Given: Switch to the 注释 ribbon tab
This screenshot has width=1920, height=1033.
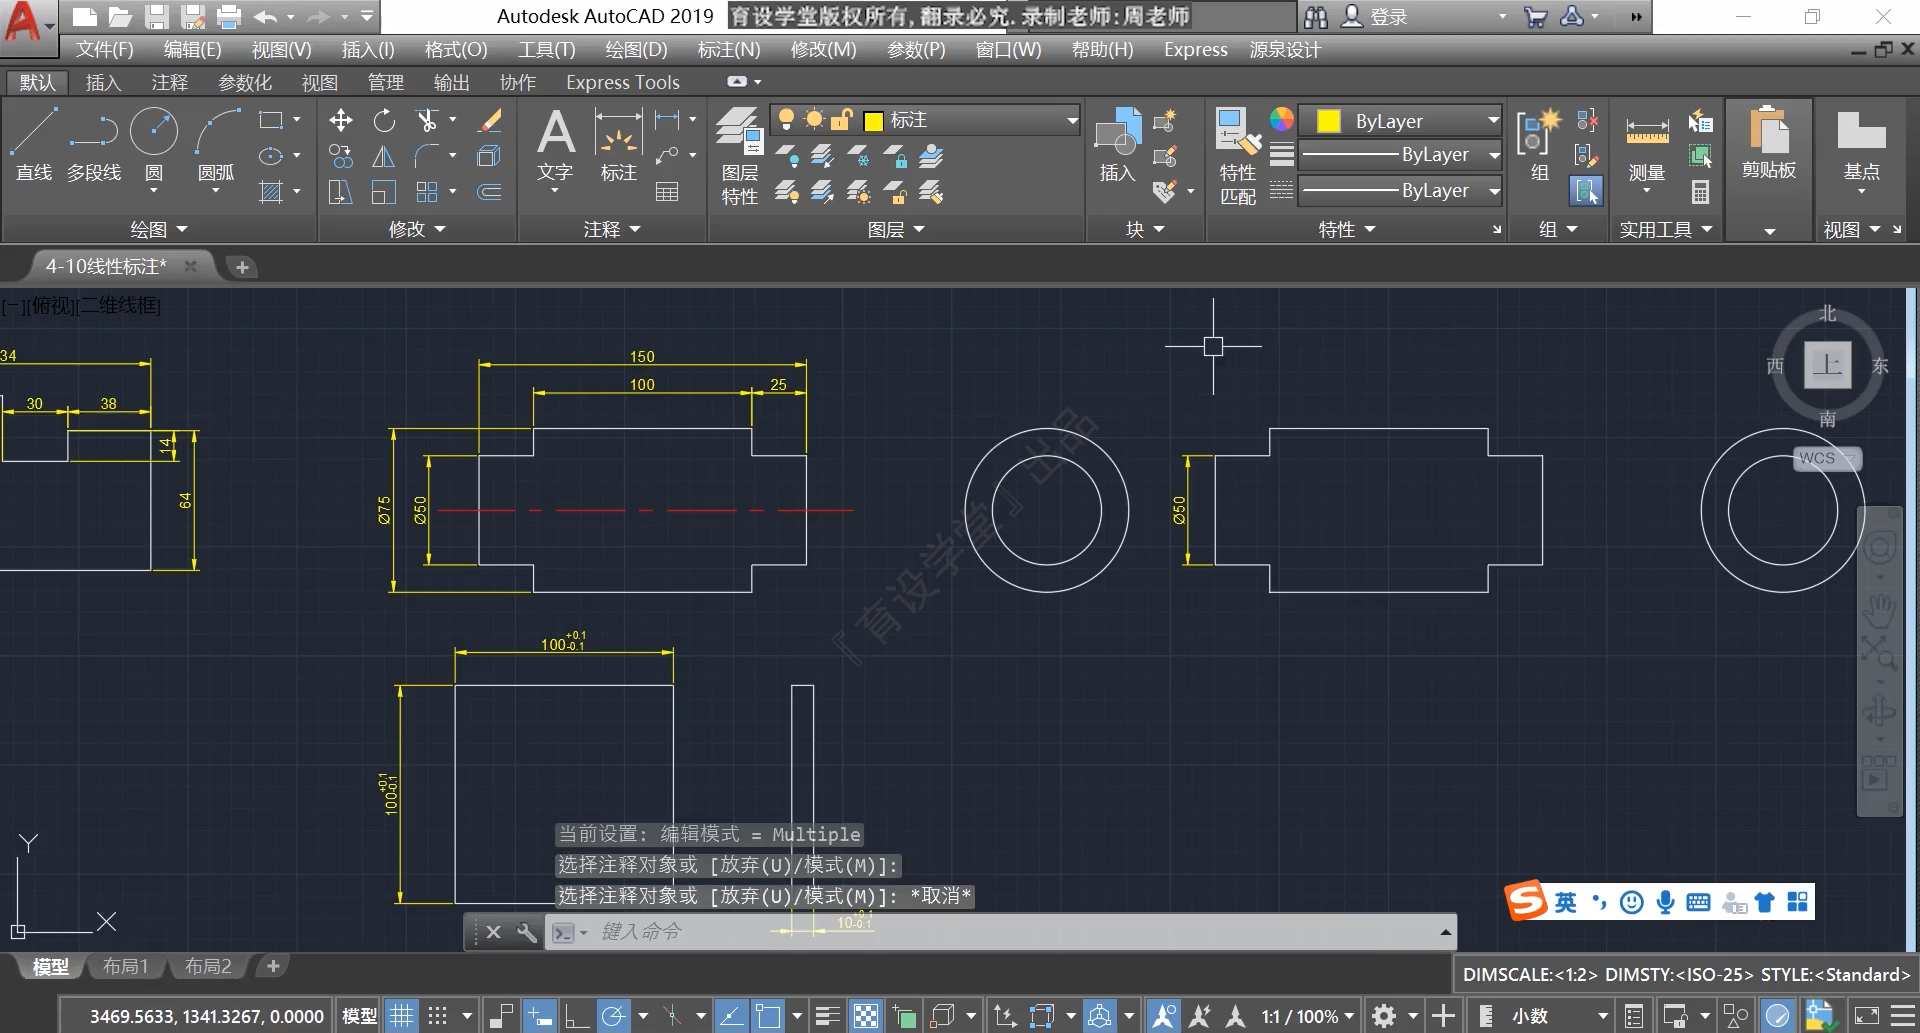Looking at the screenshot, I should [x=170, y=82].
